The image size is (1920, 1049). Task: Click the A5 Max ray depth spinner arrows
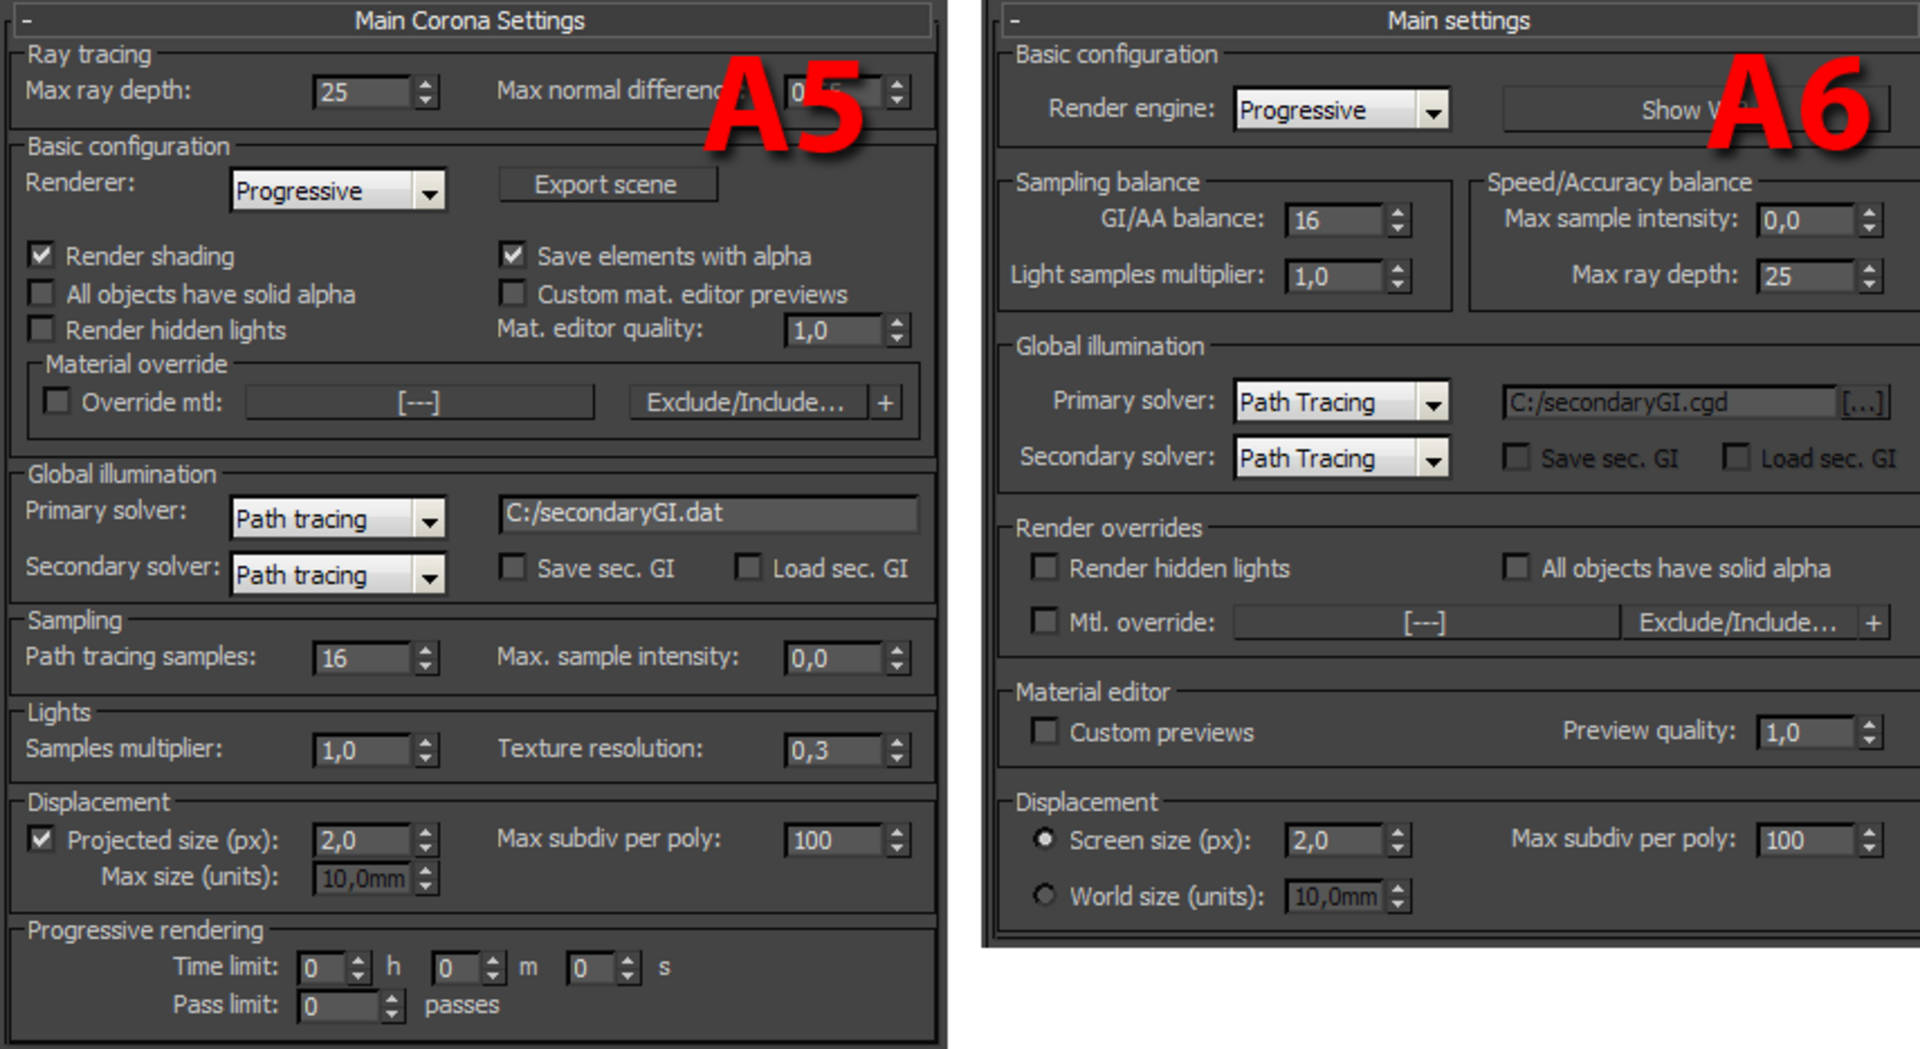(426, 92)
